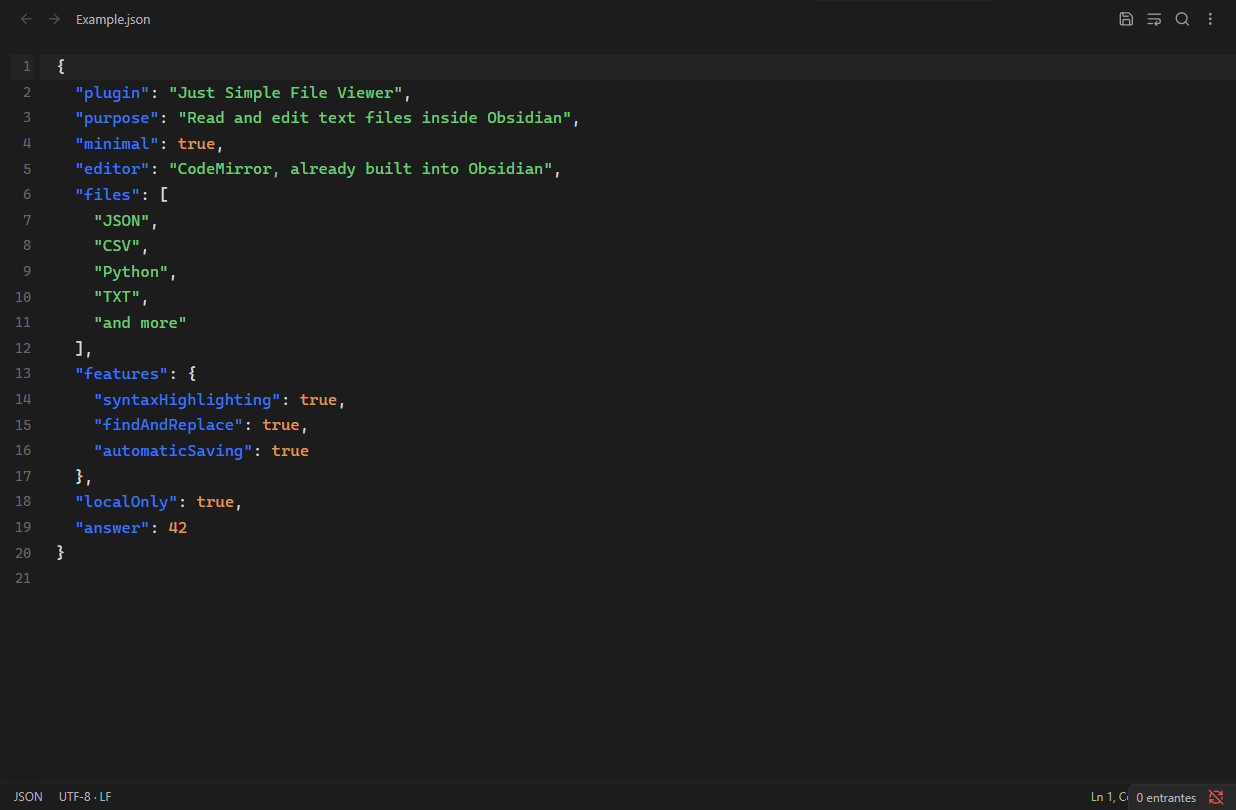1236x810 pixels.
Task: Click the "plugin" key
Action: tap(113, 93)
